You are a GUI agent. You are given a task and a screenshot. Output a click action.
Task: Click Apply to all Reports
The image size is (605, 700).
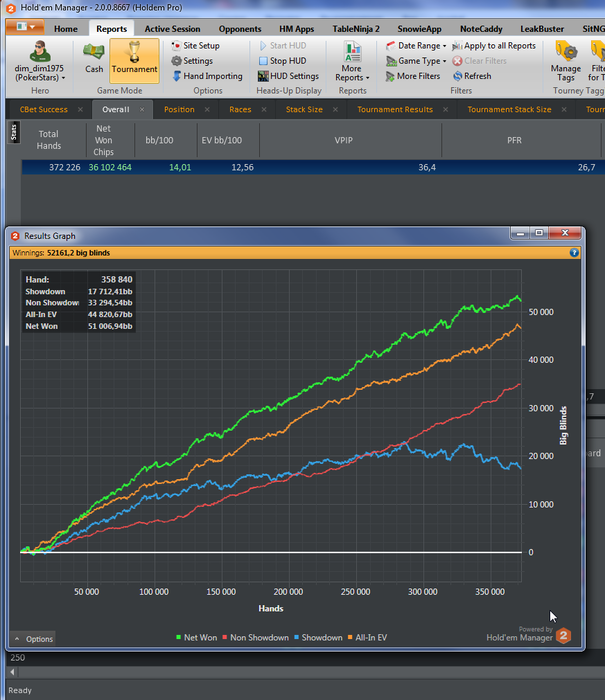pyautogui.click(x=494, y=46)
